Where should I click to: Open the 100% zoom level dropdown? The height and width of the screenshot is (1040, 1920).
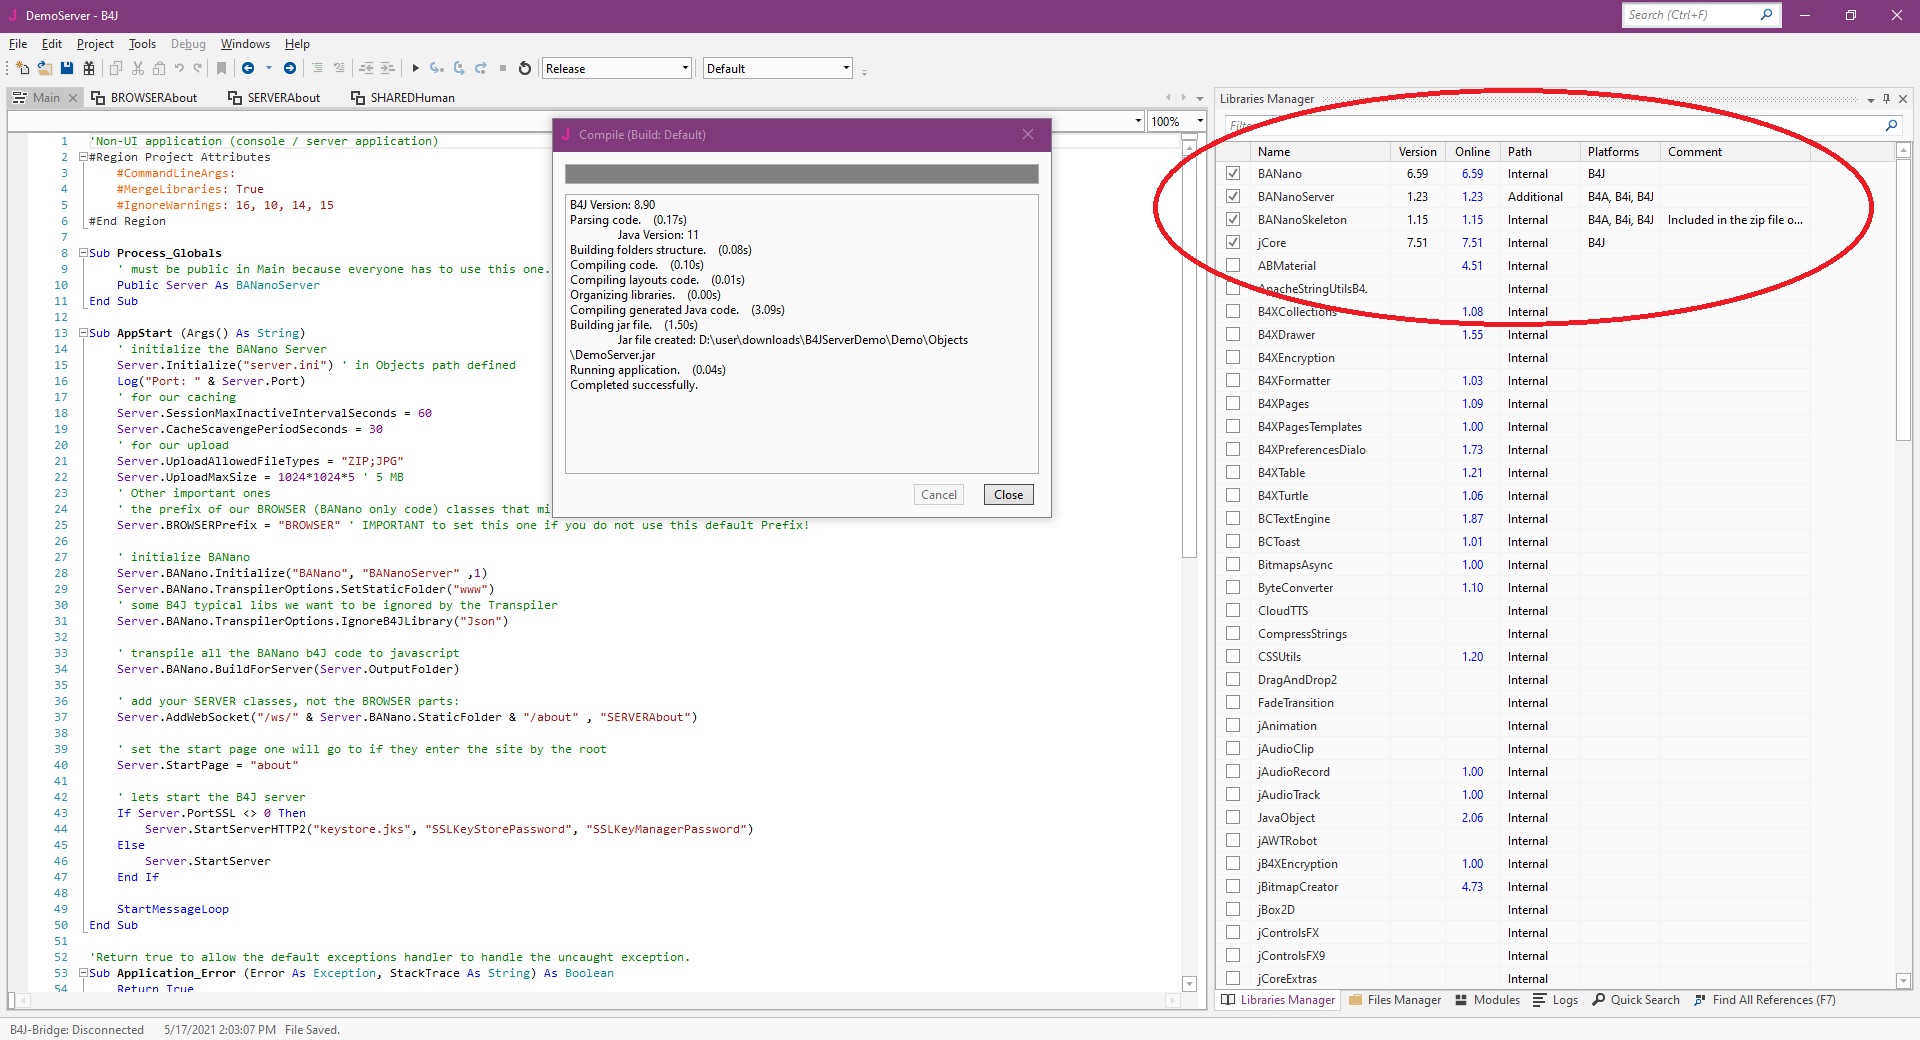coord(1199,121)
